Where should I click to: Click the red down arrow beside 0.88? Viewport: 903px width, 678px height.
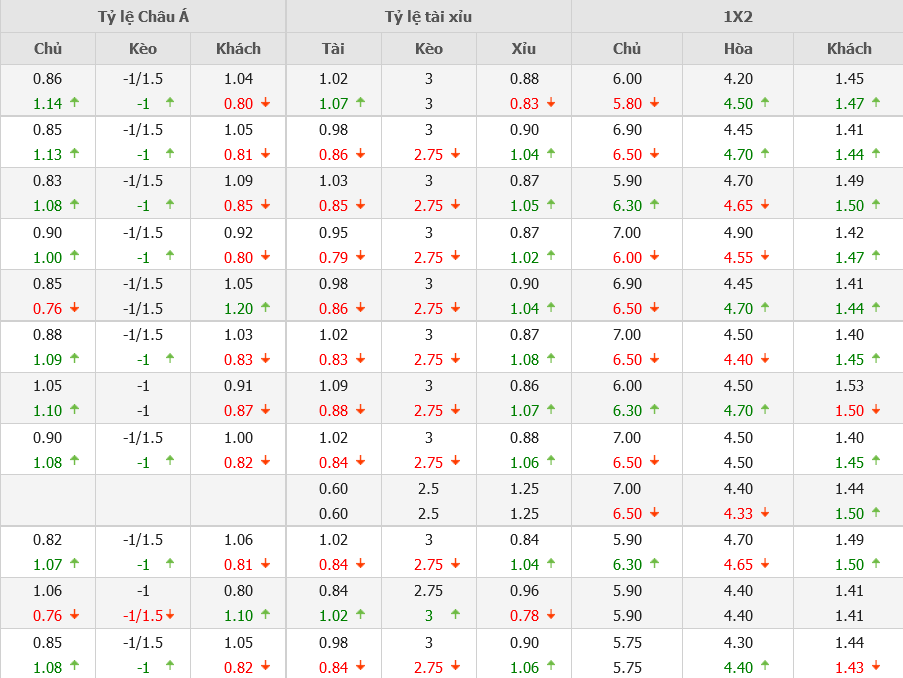pos(360,410)
